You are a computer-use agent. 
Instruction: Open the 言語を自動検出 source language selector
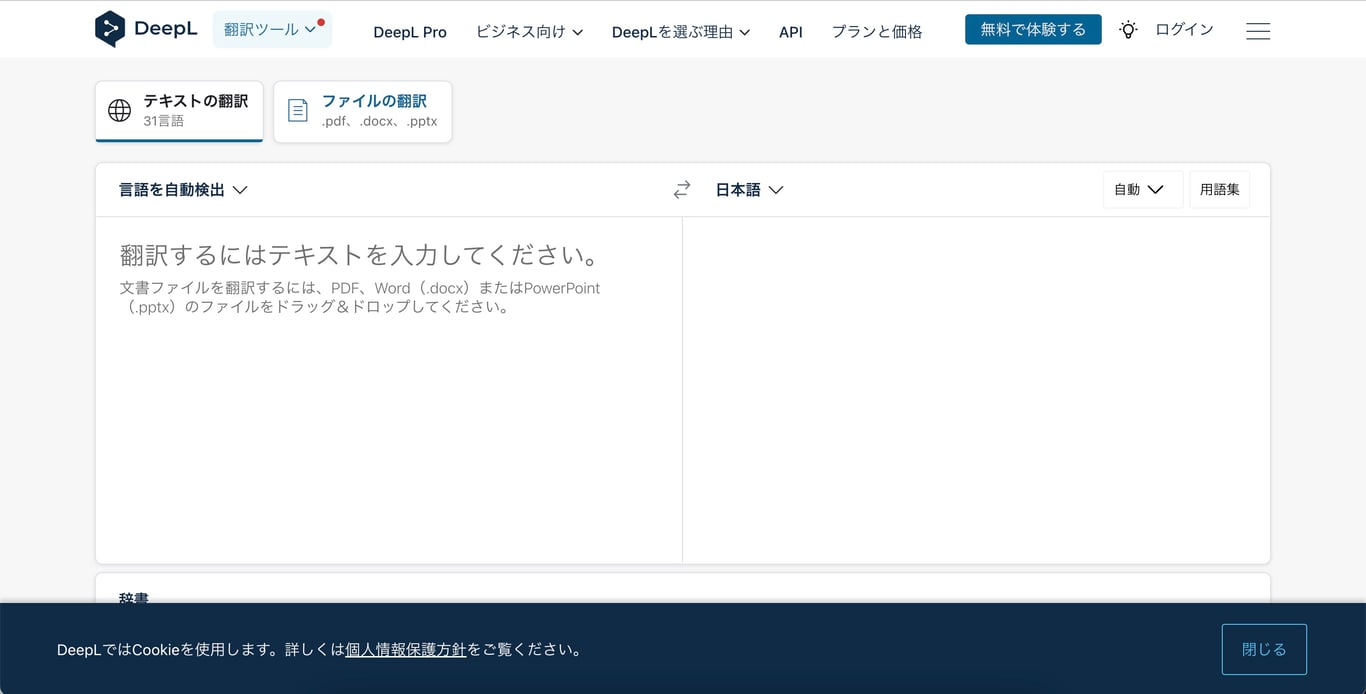(x=183, y=190)
